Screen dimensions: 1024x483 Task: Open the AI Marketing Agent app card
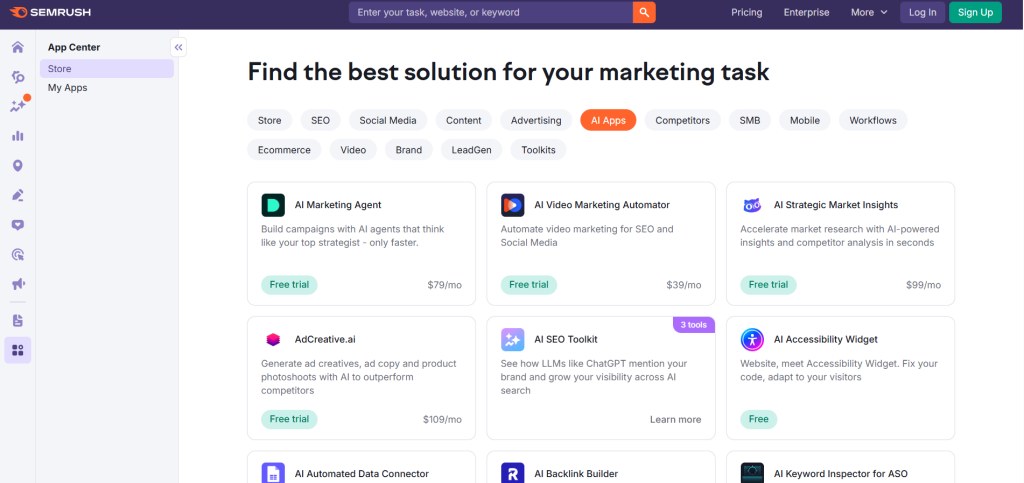361,243
